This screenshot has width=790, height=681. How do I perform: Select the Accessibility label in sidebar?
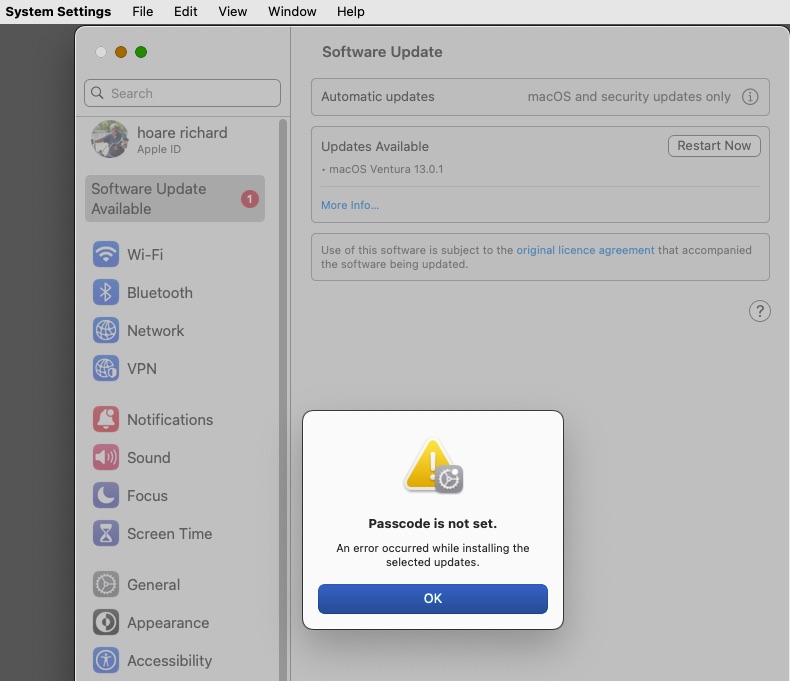(169, 660)
